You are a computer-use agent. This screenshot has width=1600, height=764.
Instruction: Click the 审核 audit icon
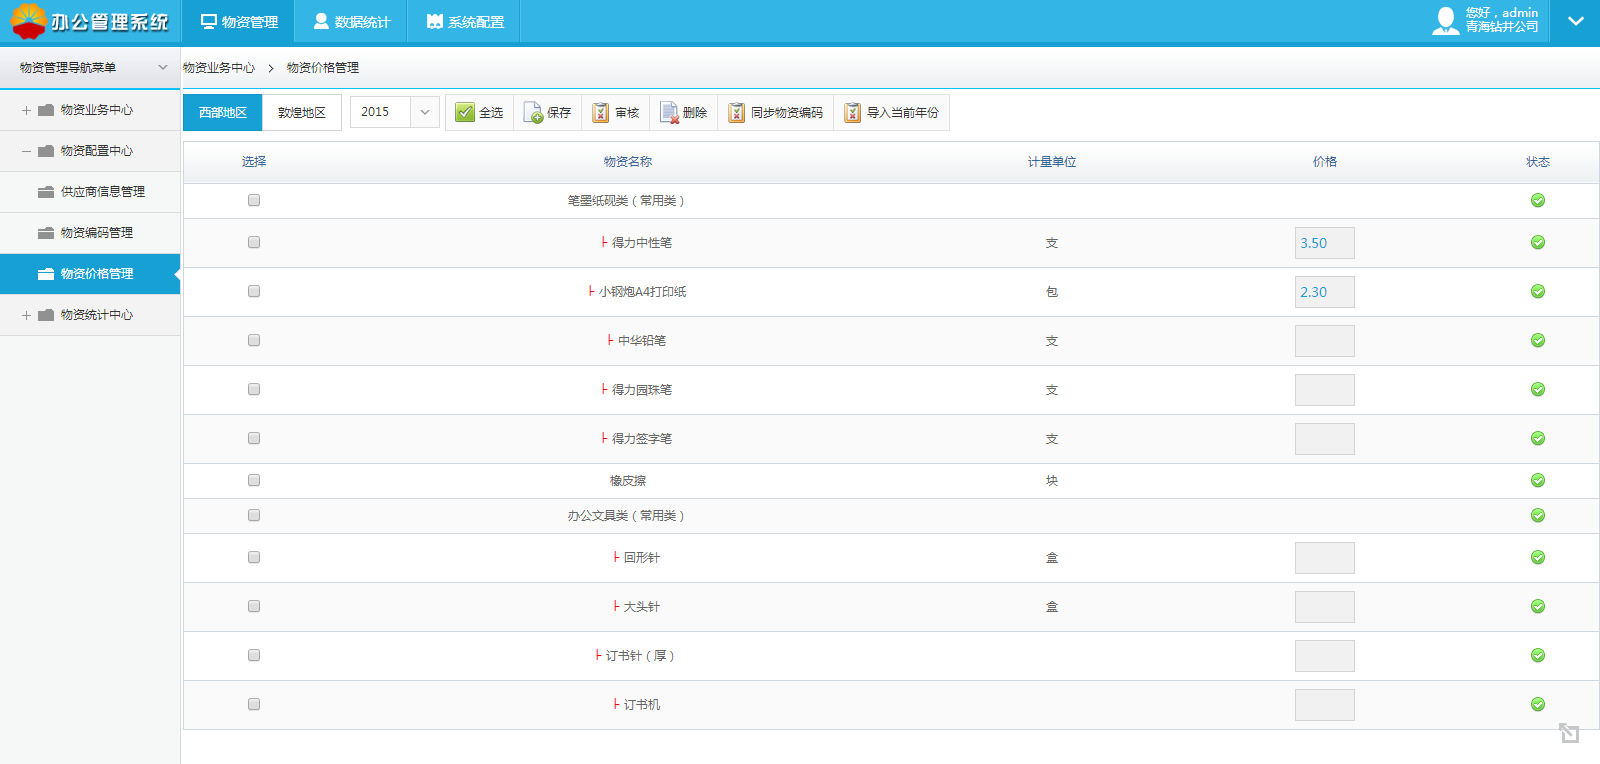pos(600,113)
